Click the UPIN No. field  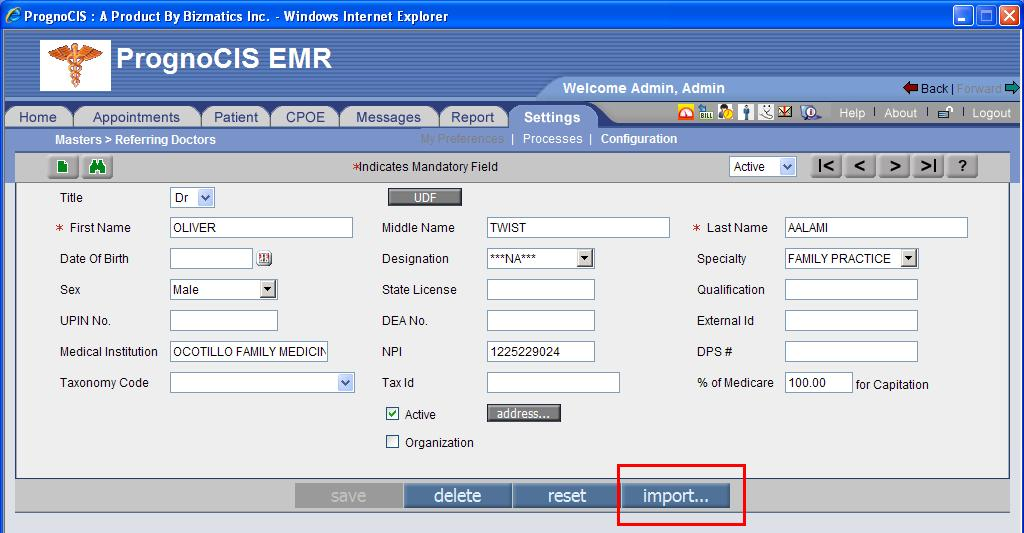tap(223, 321)
